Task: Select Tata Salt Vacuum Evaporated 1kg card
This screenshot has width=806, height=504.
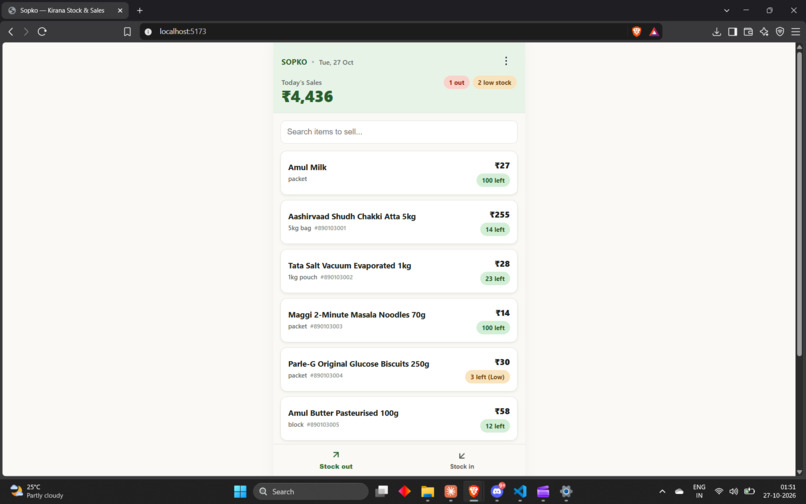Action: (399, 271)
